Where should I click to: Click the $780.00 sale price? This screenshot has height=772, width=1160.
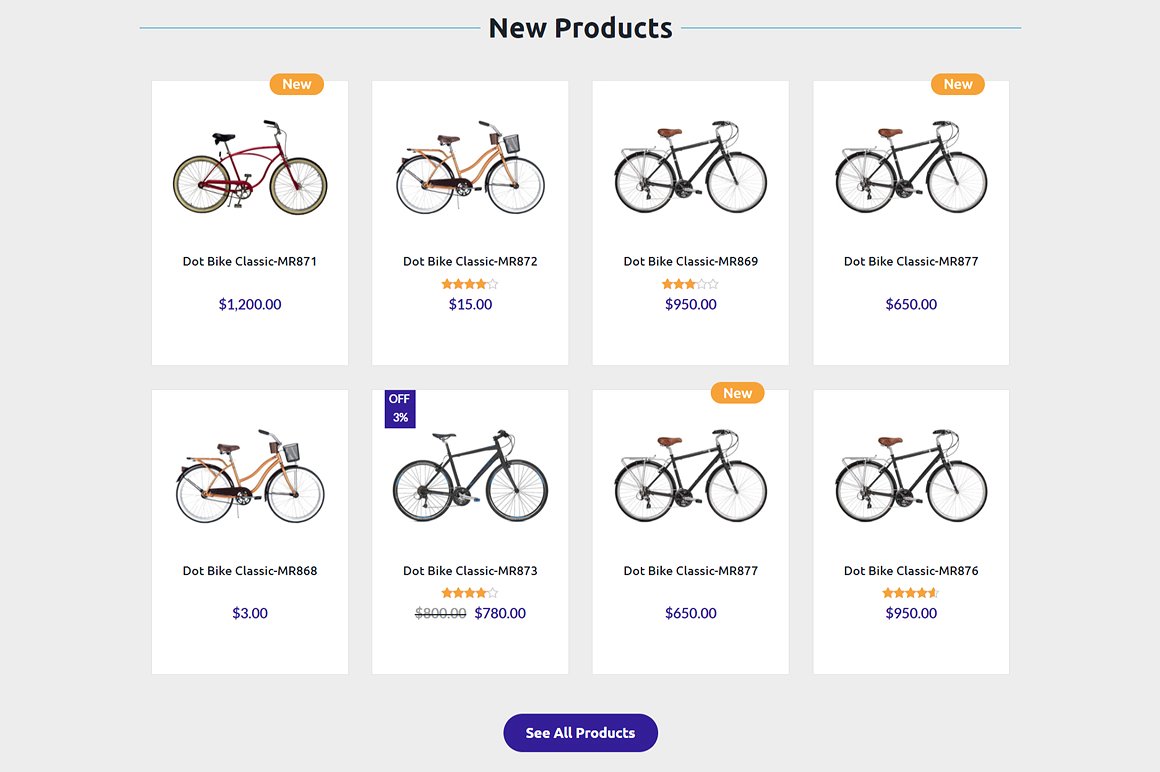point(500,614)
